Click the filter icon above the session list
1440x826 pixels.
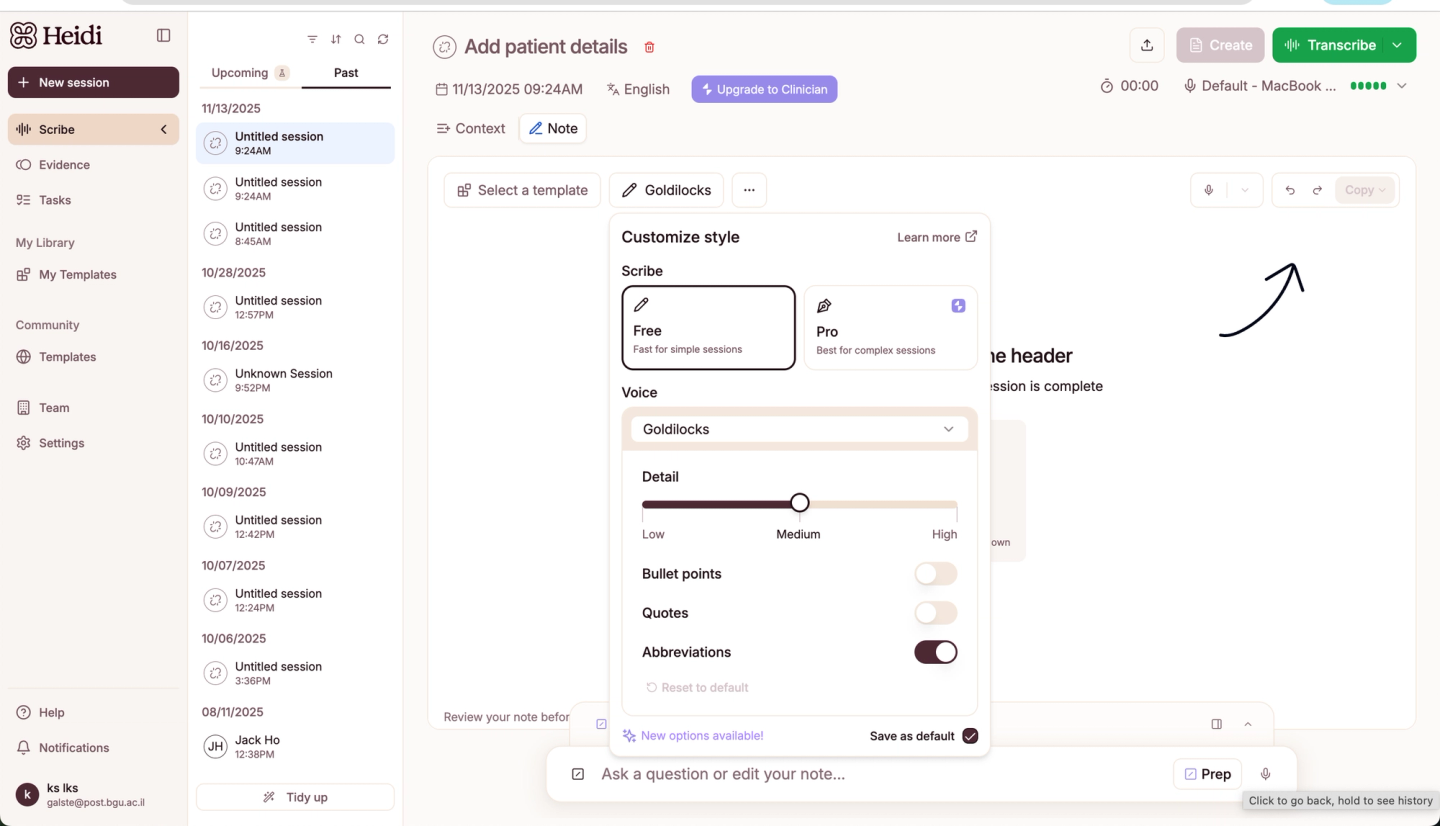pyautogui.click(x=312, y=39)
